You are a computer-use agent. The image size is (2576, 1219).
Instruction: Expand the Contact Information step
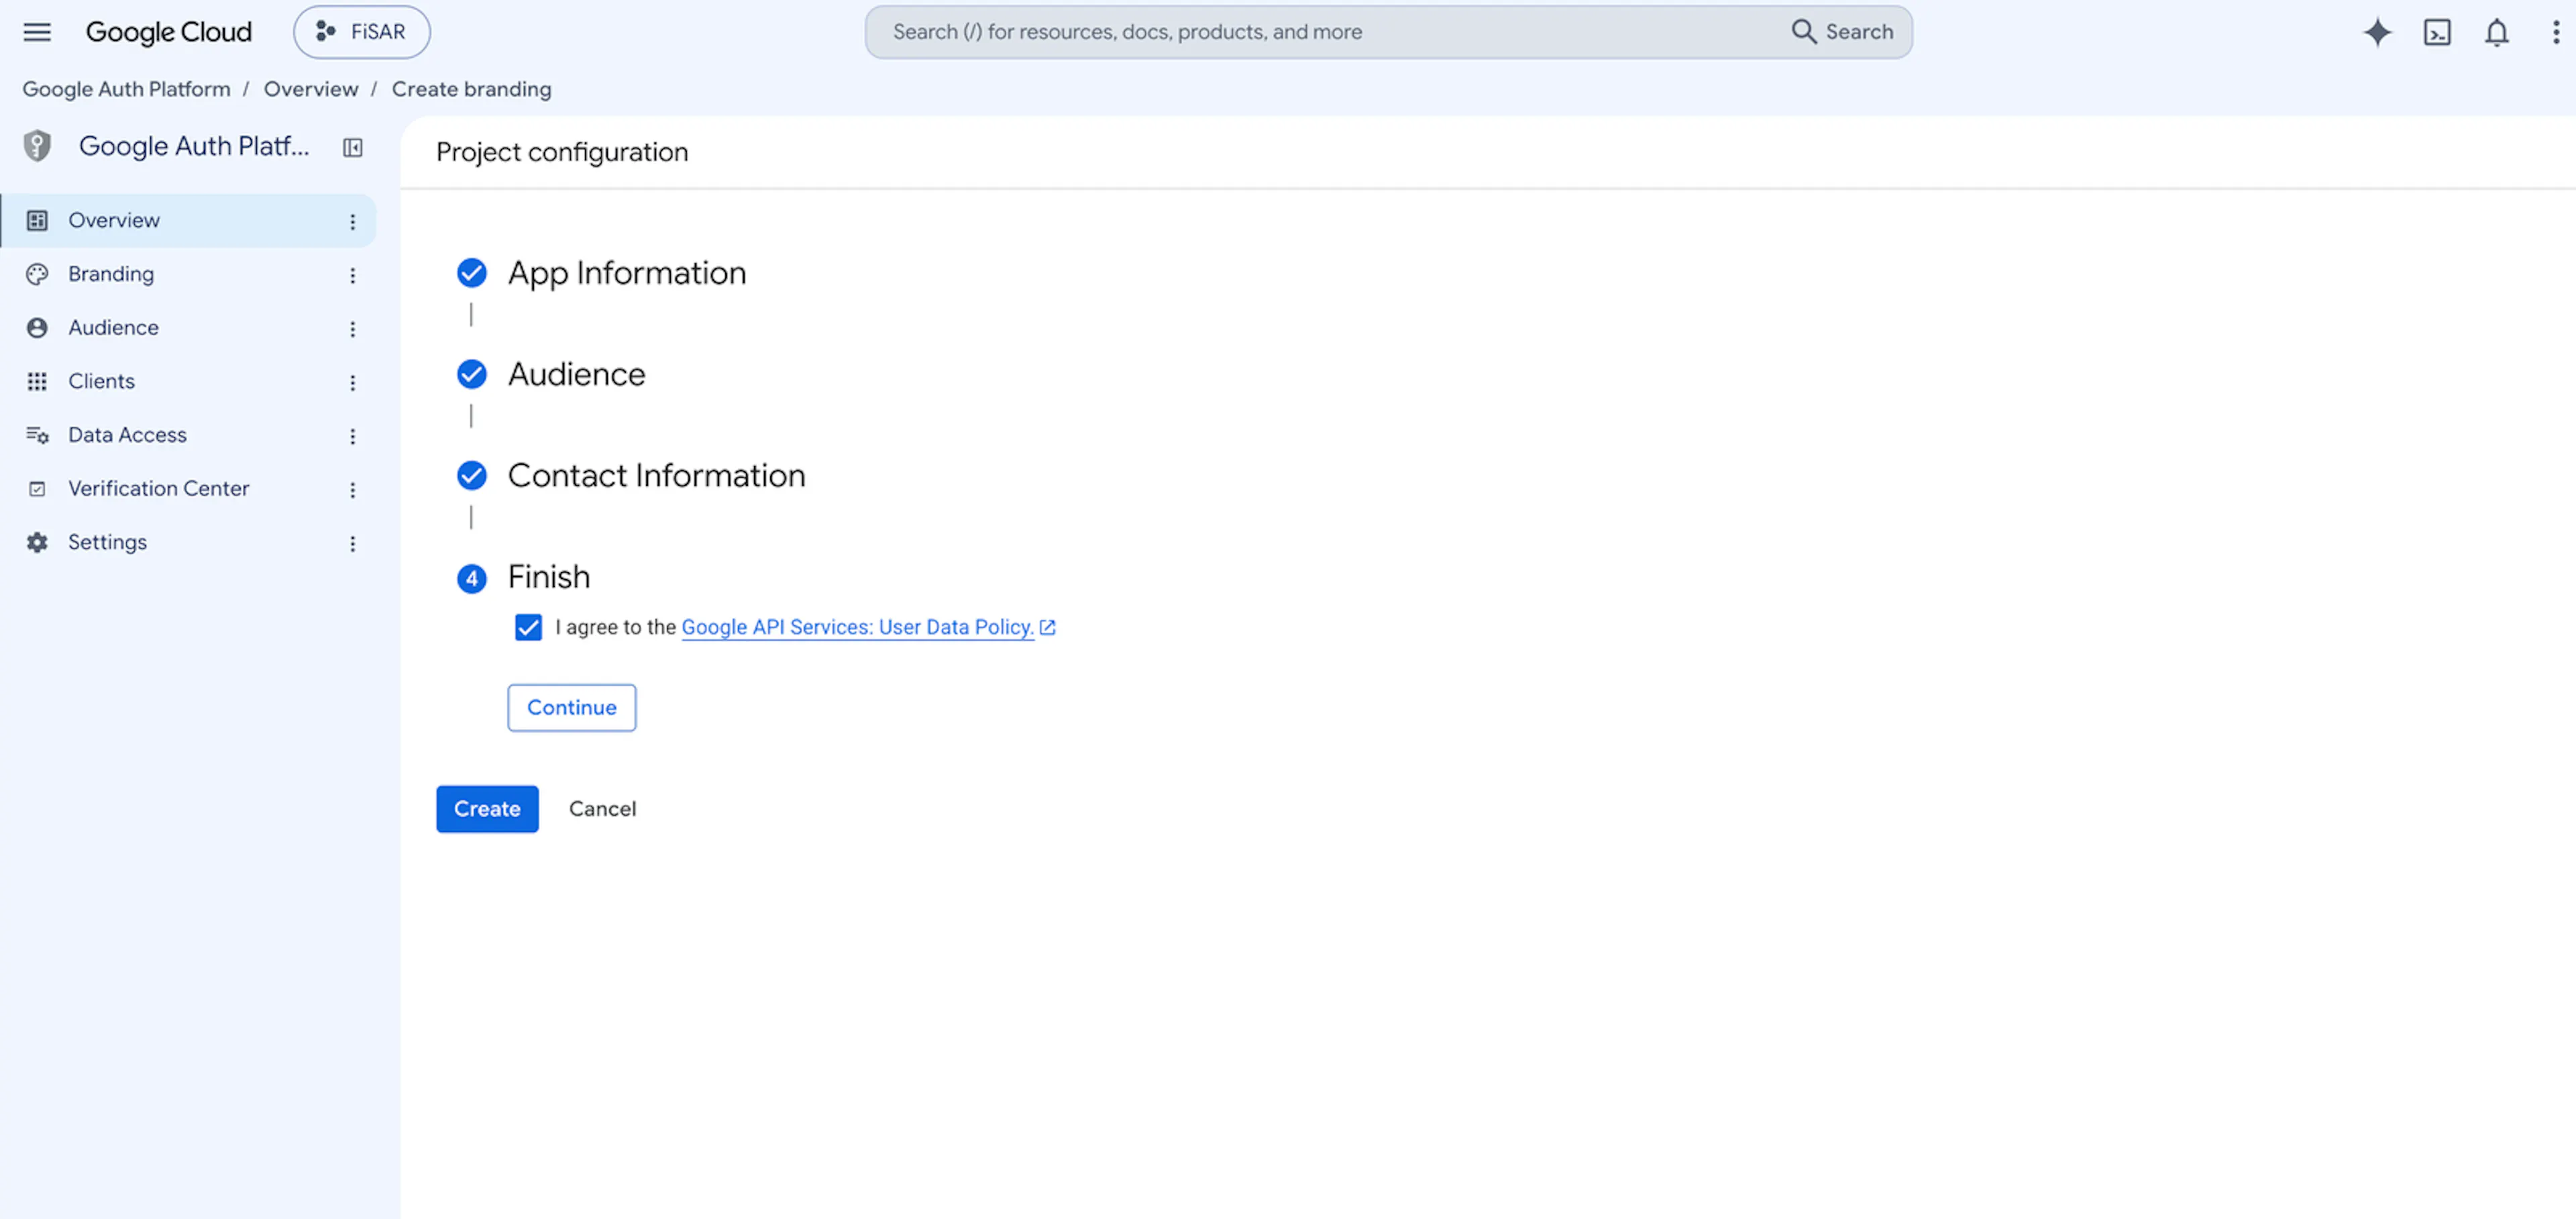656,475
